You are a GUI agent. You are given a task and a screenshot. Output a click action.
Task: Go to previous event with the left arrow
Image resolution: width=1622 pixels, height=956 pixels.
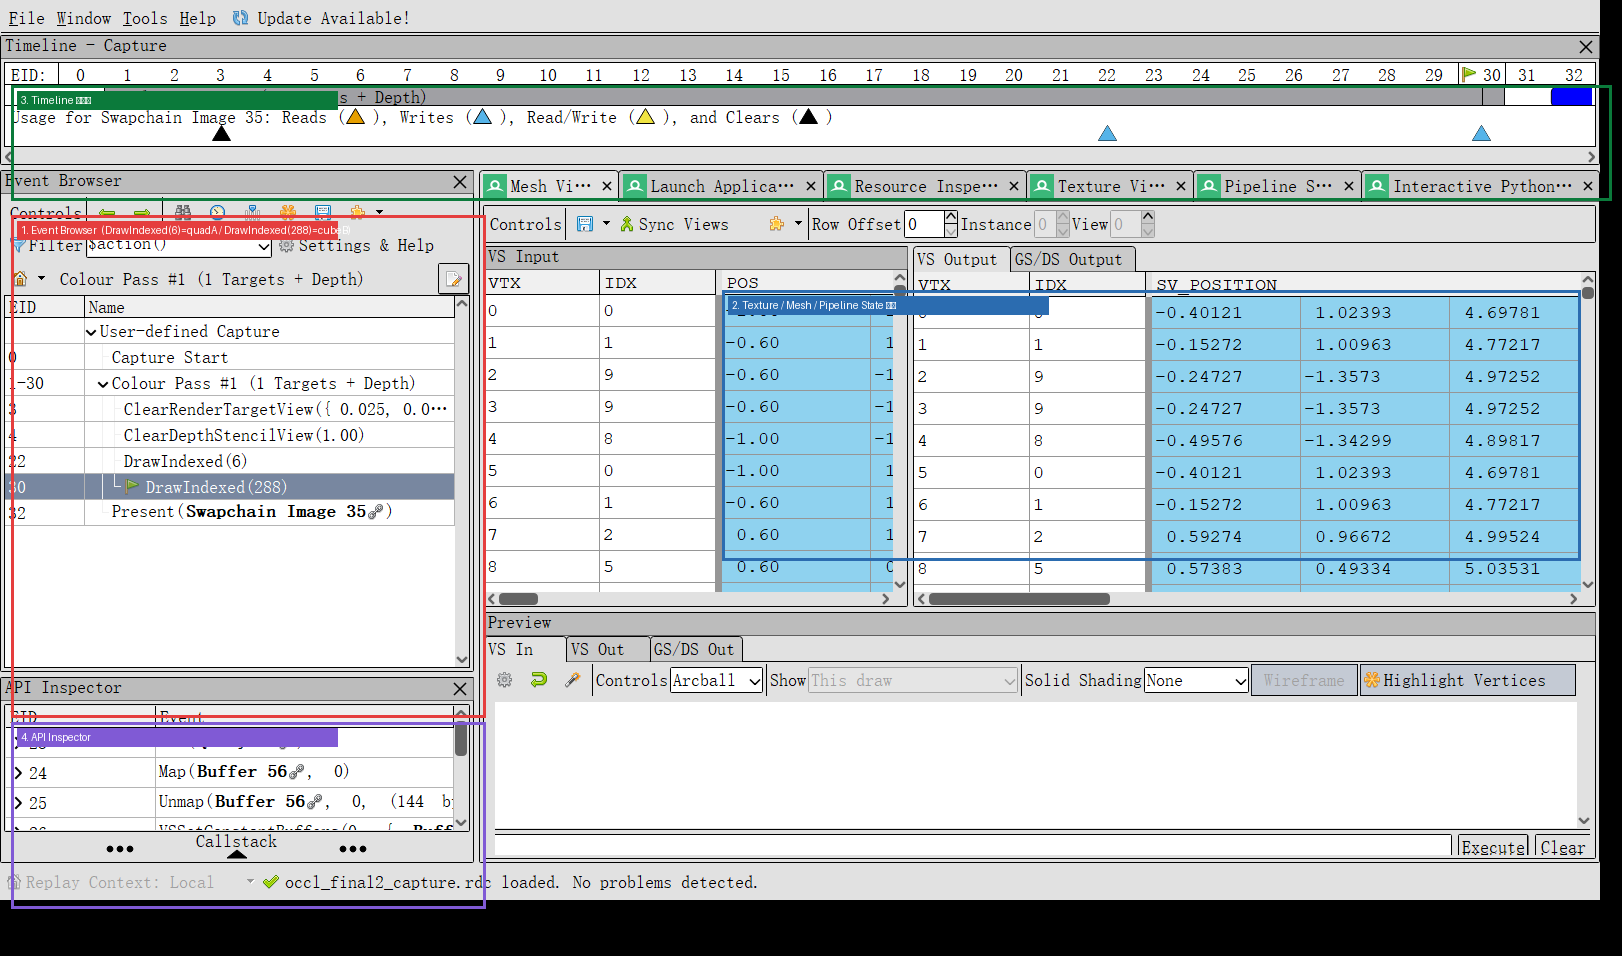coord(107,212)
